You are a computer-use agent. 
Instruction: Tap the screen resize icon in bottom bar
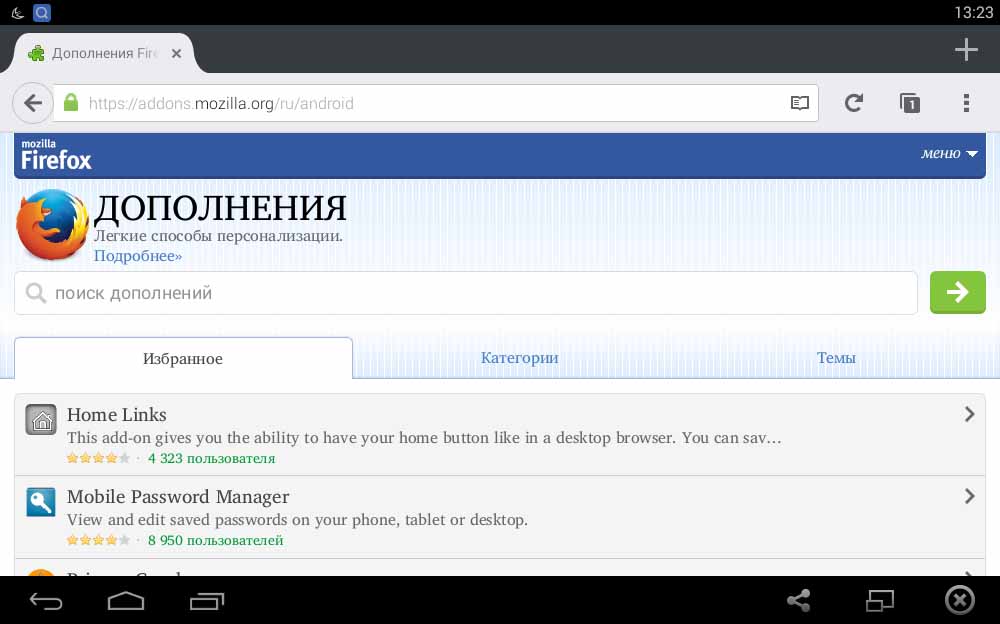[879, 600]
